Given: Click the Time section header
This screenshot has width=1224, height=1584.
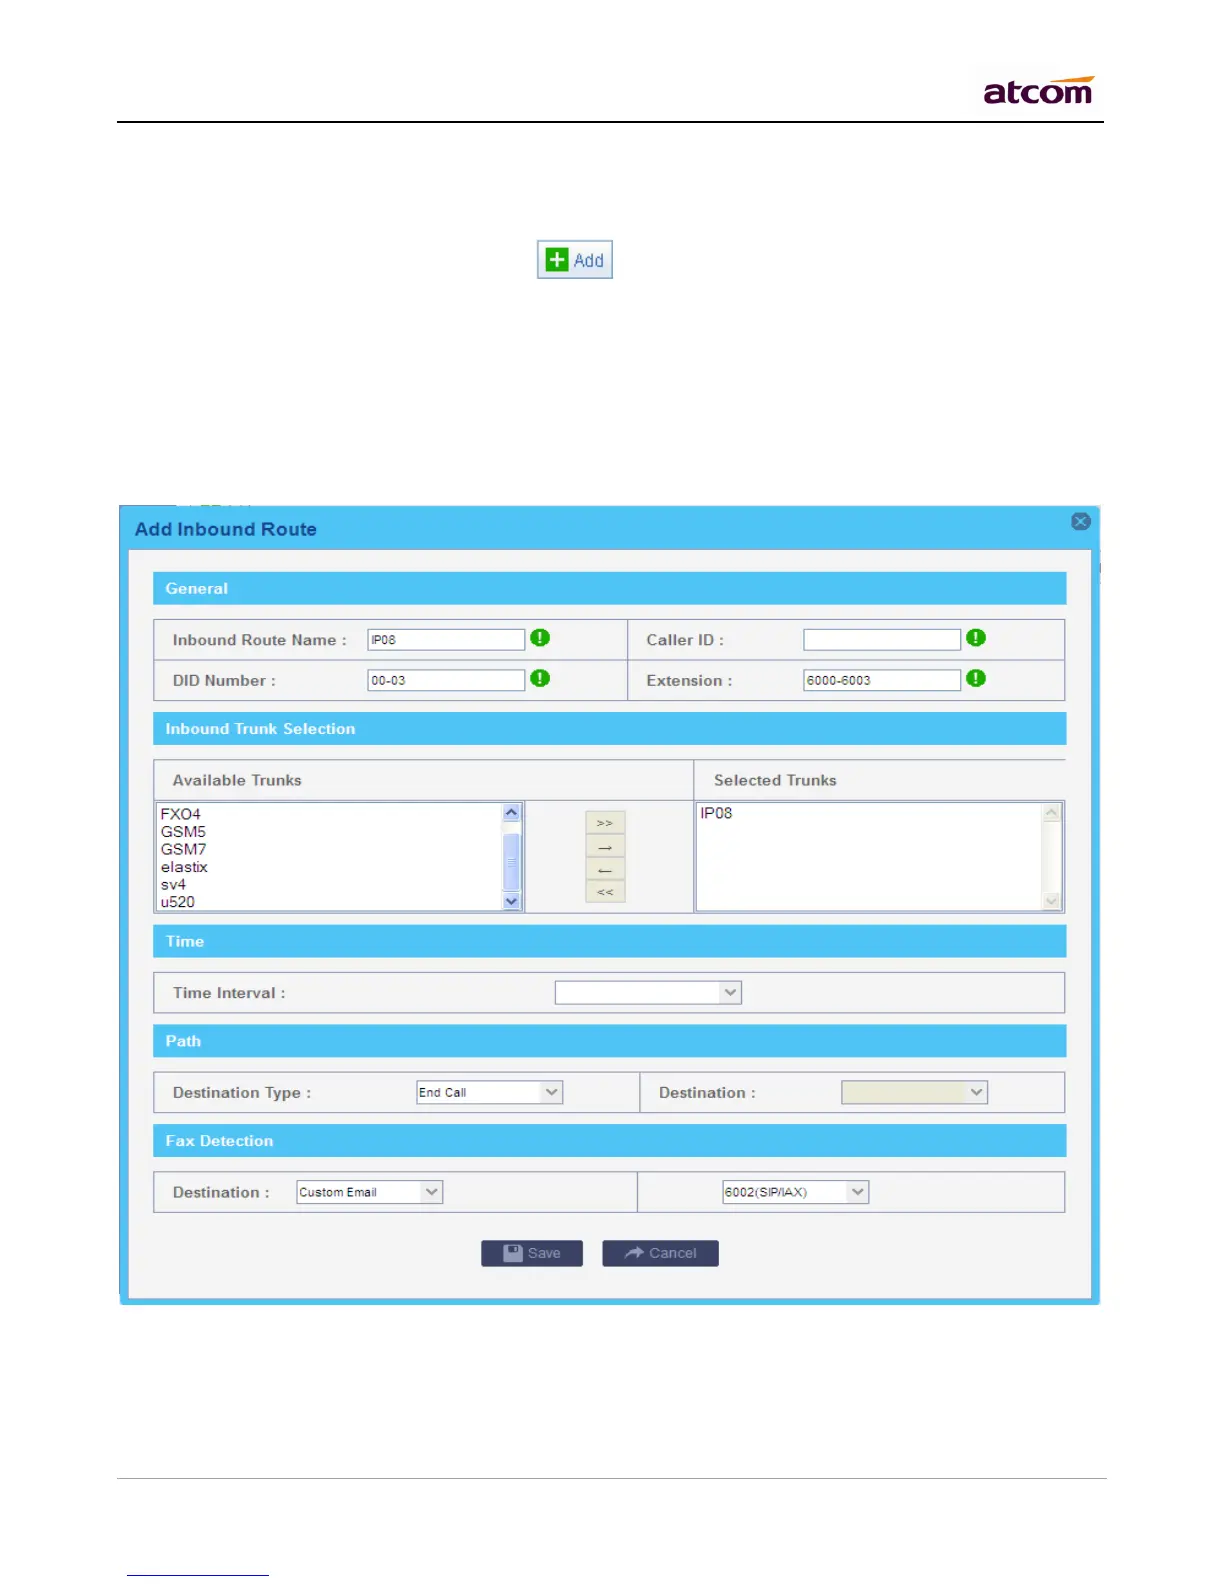Looking at the screenshot, I should (609, 941).
